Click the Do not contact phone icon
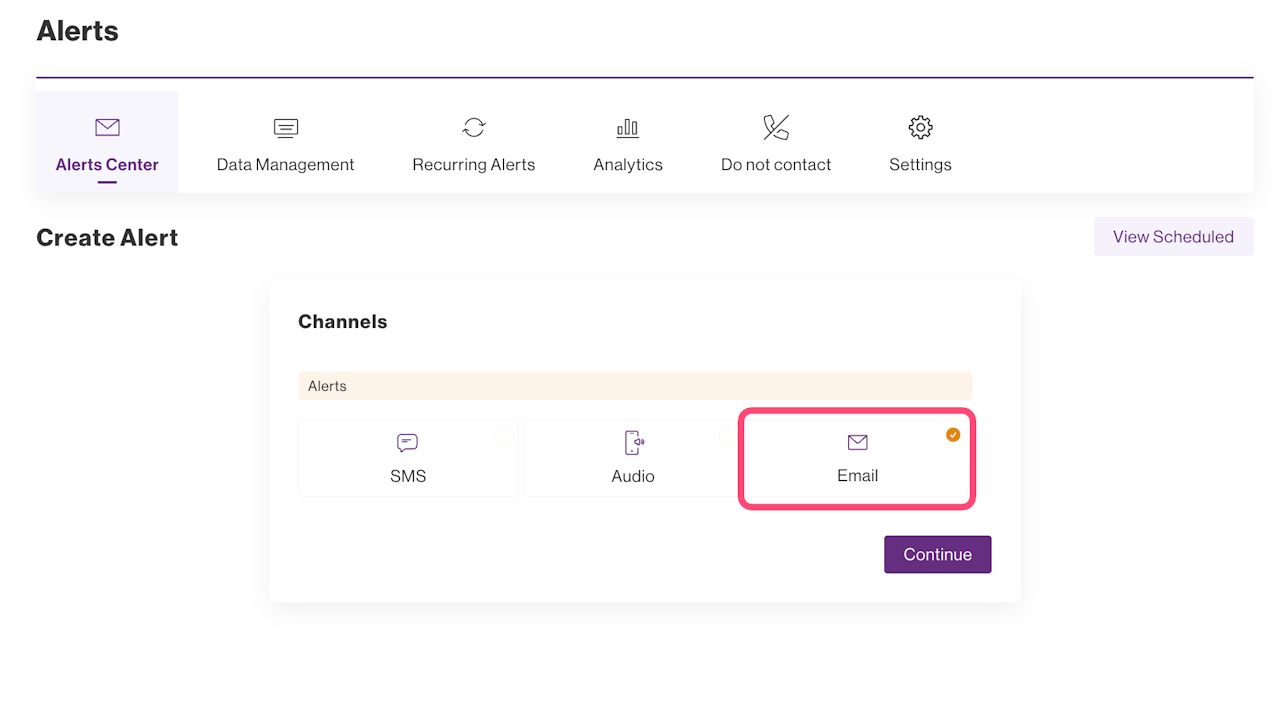 (776, 127)
